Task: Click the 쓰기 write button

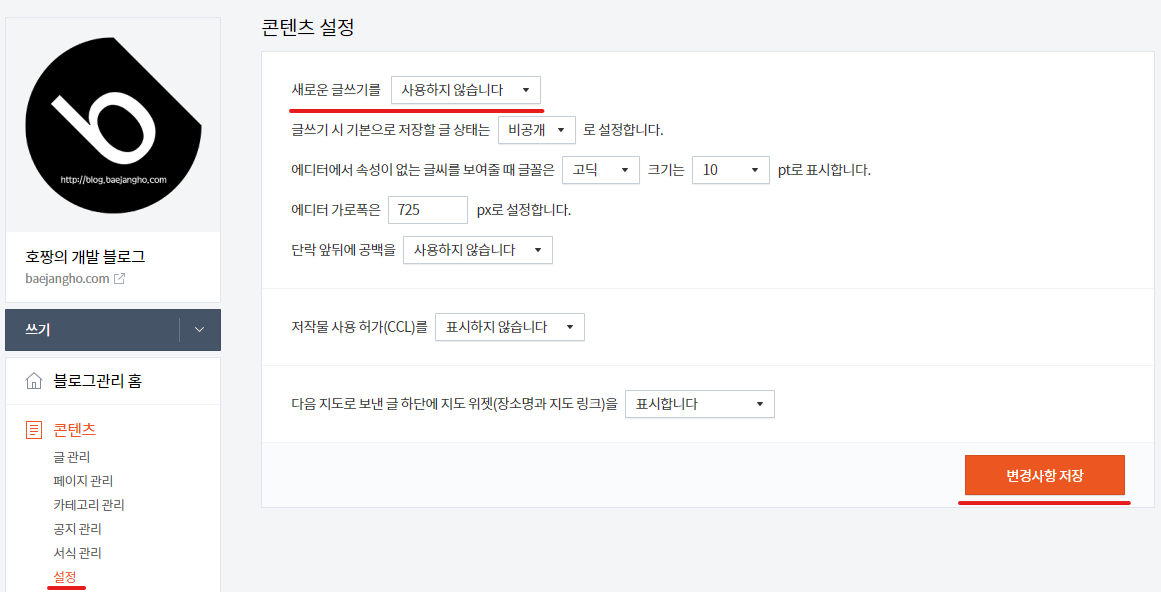Action: [93, 330]
